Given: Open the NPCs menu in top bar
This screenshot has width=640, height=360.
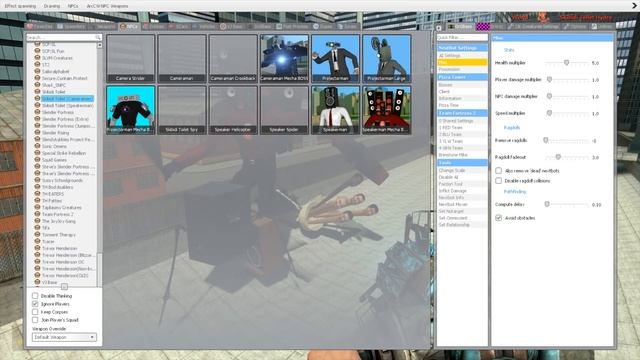Looking at the screenshot, I should tap(73, 6).
